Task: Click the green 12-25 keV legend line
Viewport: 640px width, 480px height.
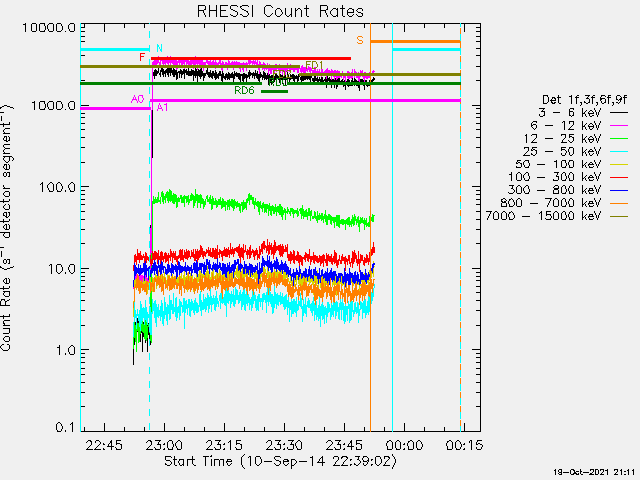Action: pos(619,139)
